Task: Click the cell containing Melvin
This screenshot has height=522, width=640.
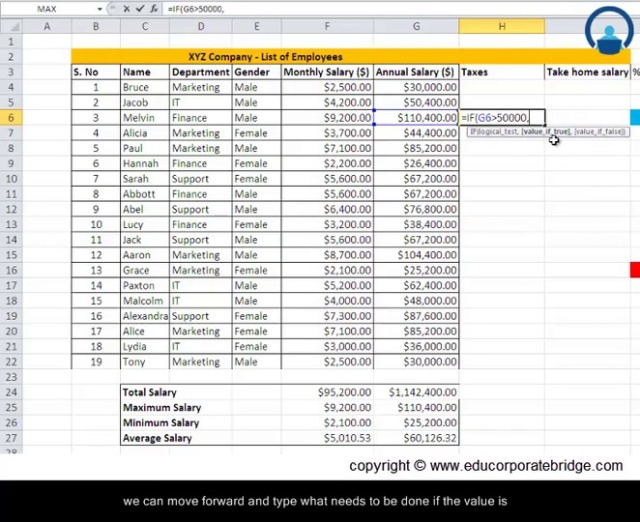Action: coord(145,118)
